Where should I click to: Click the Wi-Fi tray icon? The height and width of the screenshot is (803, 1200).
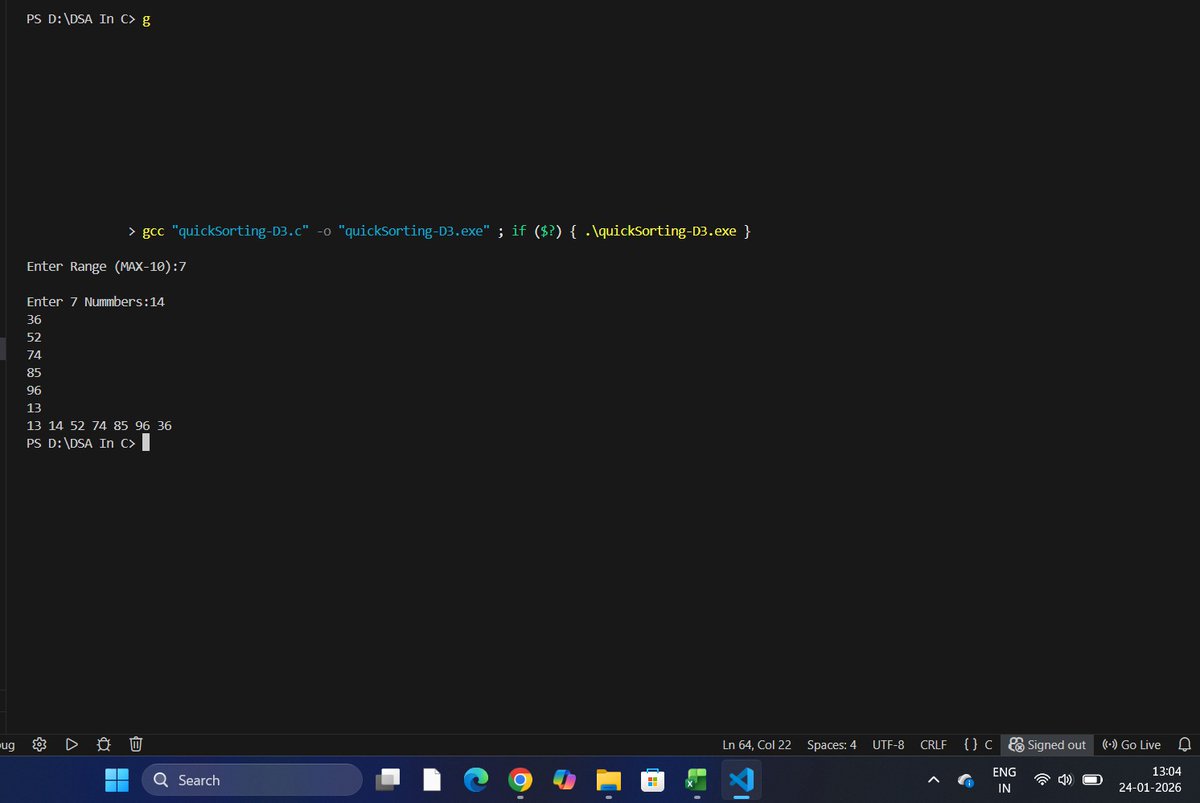click(1042, 780)
